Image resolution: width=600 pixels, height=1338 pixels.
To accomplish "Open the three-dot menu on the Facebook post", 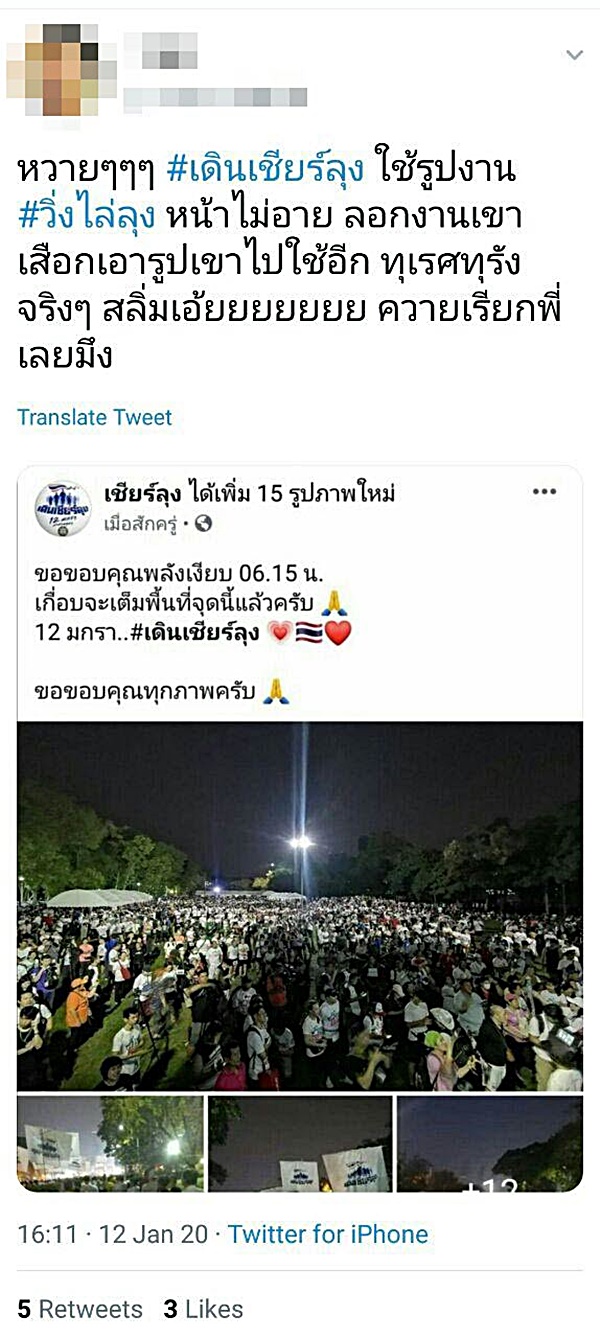I will (x=544, y=492).
